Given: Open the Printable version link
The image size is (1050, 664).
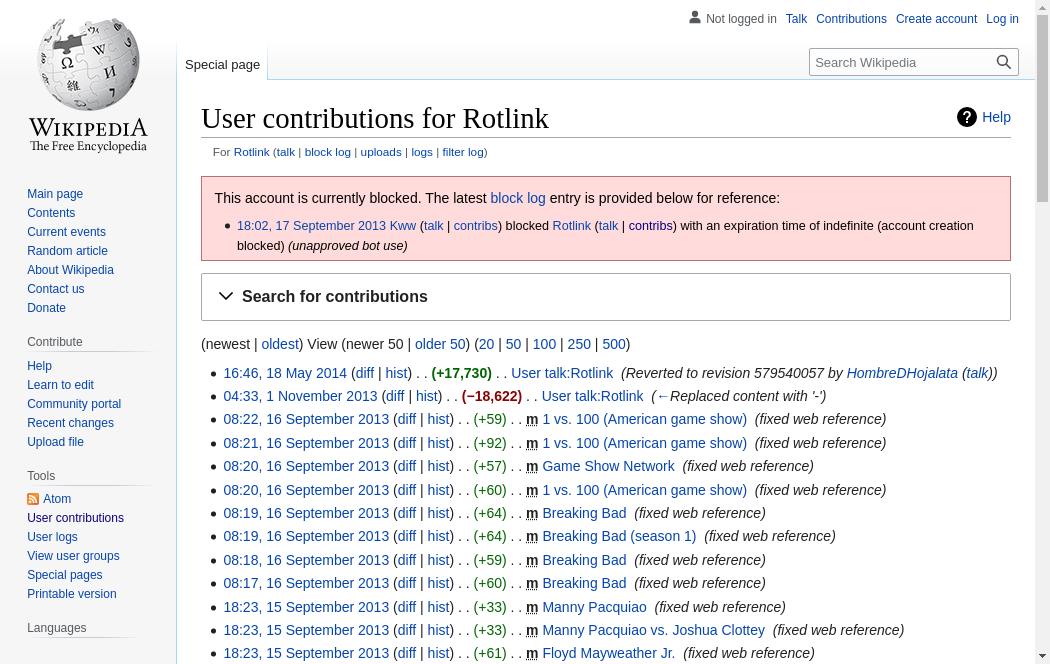Looking at the screenshot, I should [x=72, y=594].
